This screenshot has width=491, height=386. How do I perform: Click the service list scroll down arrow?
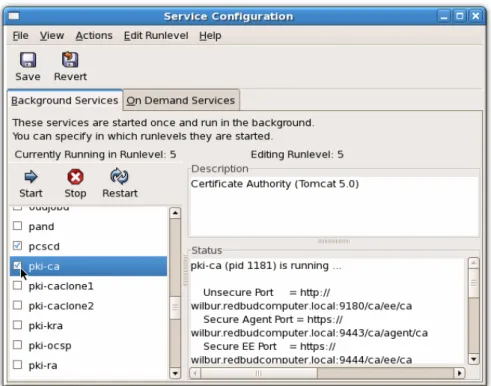pyautogui.click(x=175, y=373)
